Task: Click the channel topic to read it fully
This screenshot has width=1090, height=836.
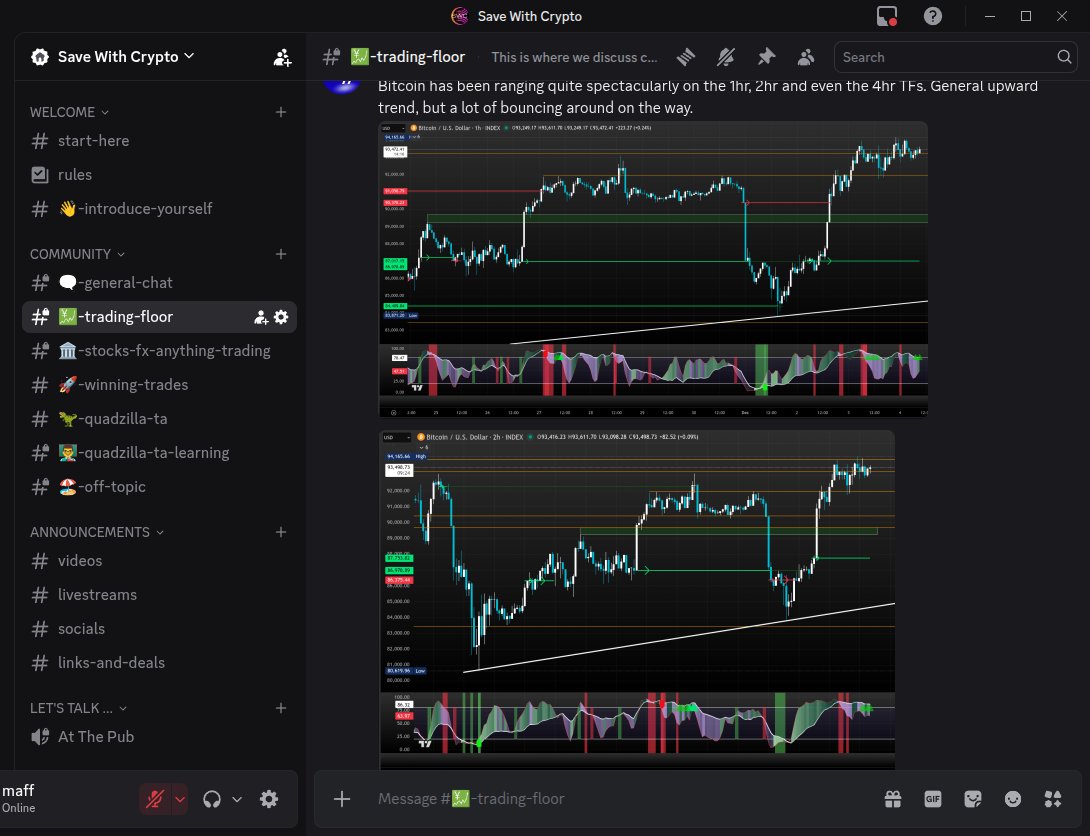Action: pos(573,57)
